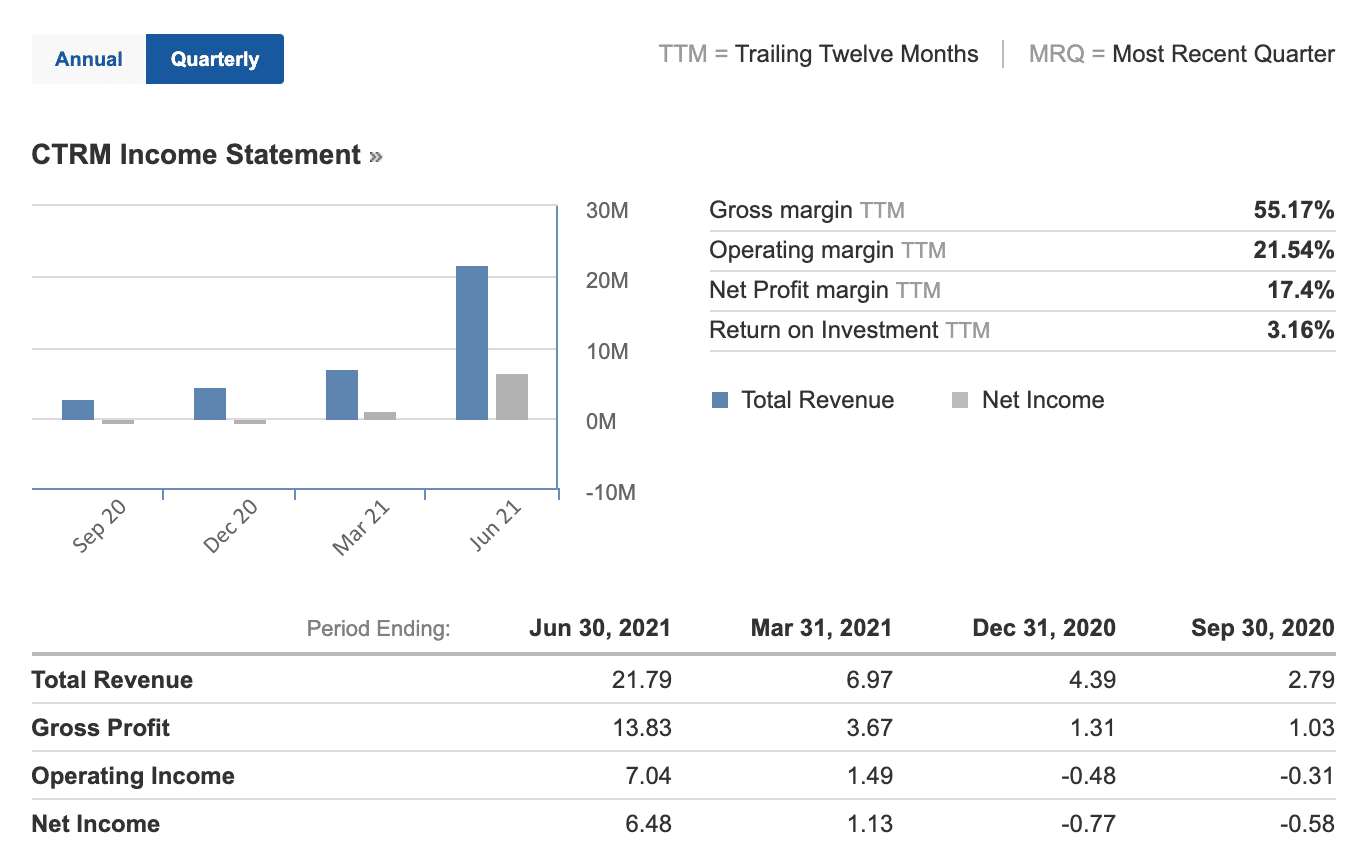Click the 1.49 Operating Income value
Image resolution: width=1356 pixels, height=866 pixels.
pos(869,776)
